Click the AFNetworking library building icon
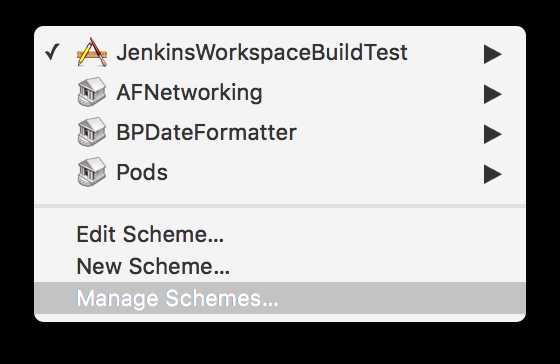The width and height of the screenshot is (560, 364). click(x=92, y=92)
